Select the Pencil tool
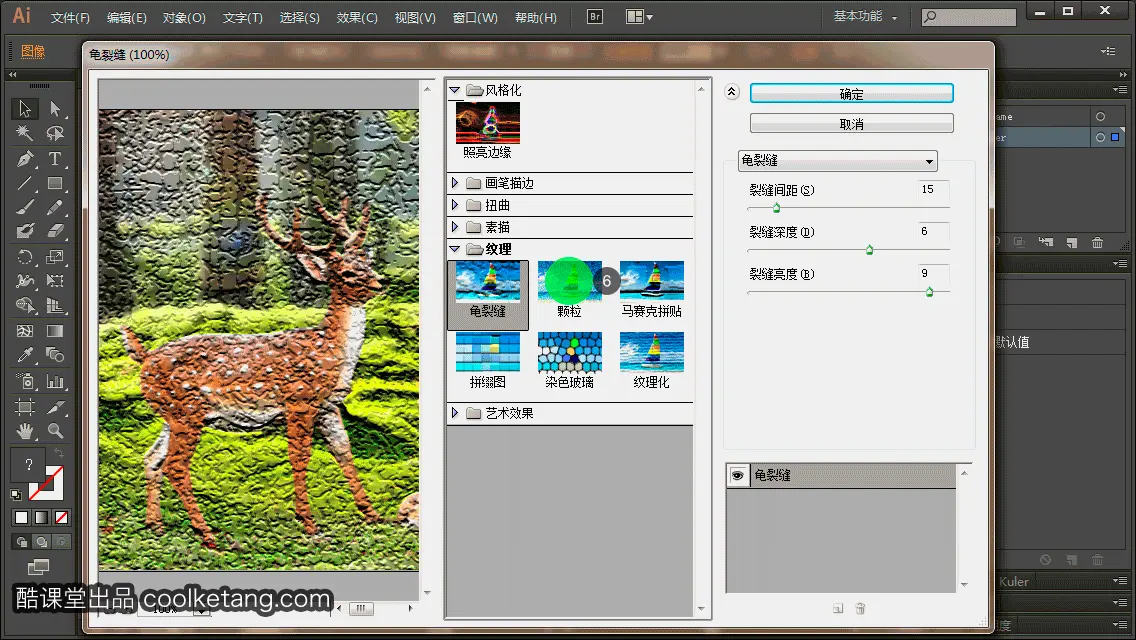The image size is (1136, 640). tap(55, 207)
